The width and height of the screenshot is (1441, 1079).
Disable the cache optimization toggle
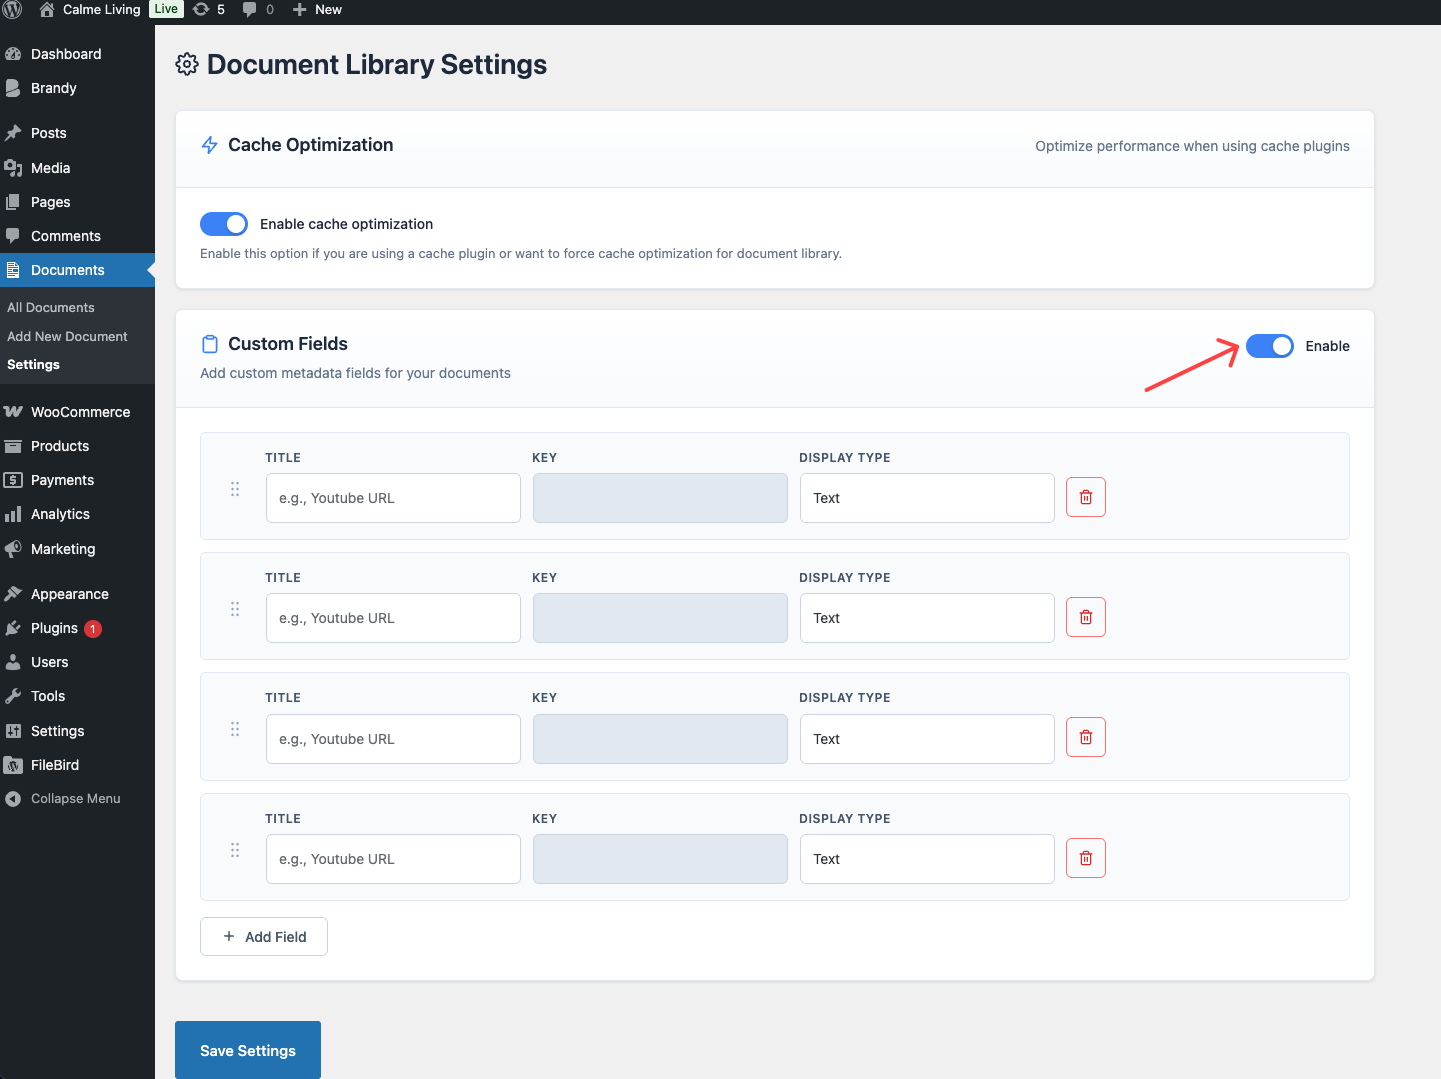(224, 224)
